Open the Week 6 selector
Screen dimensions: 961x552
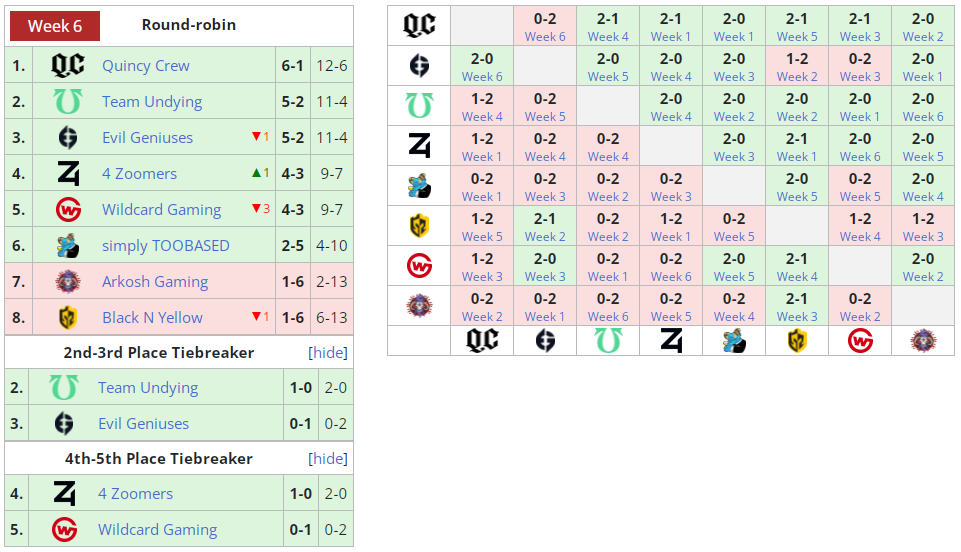(55, 26)
